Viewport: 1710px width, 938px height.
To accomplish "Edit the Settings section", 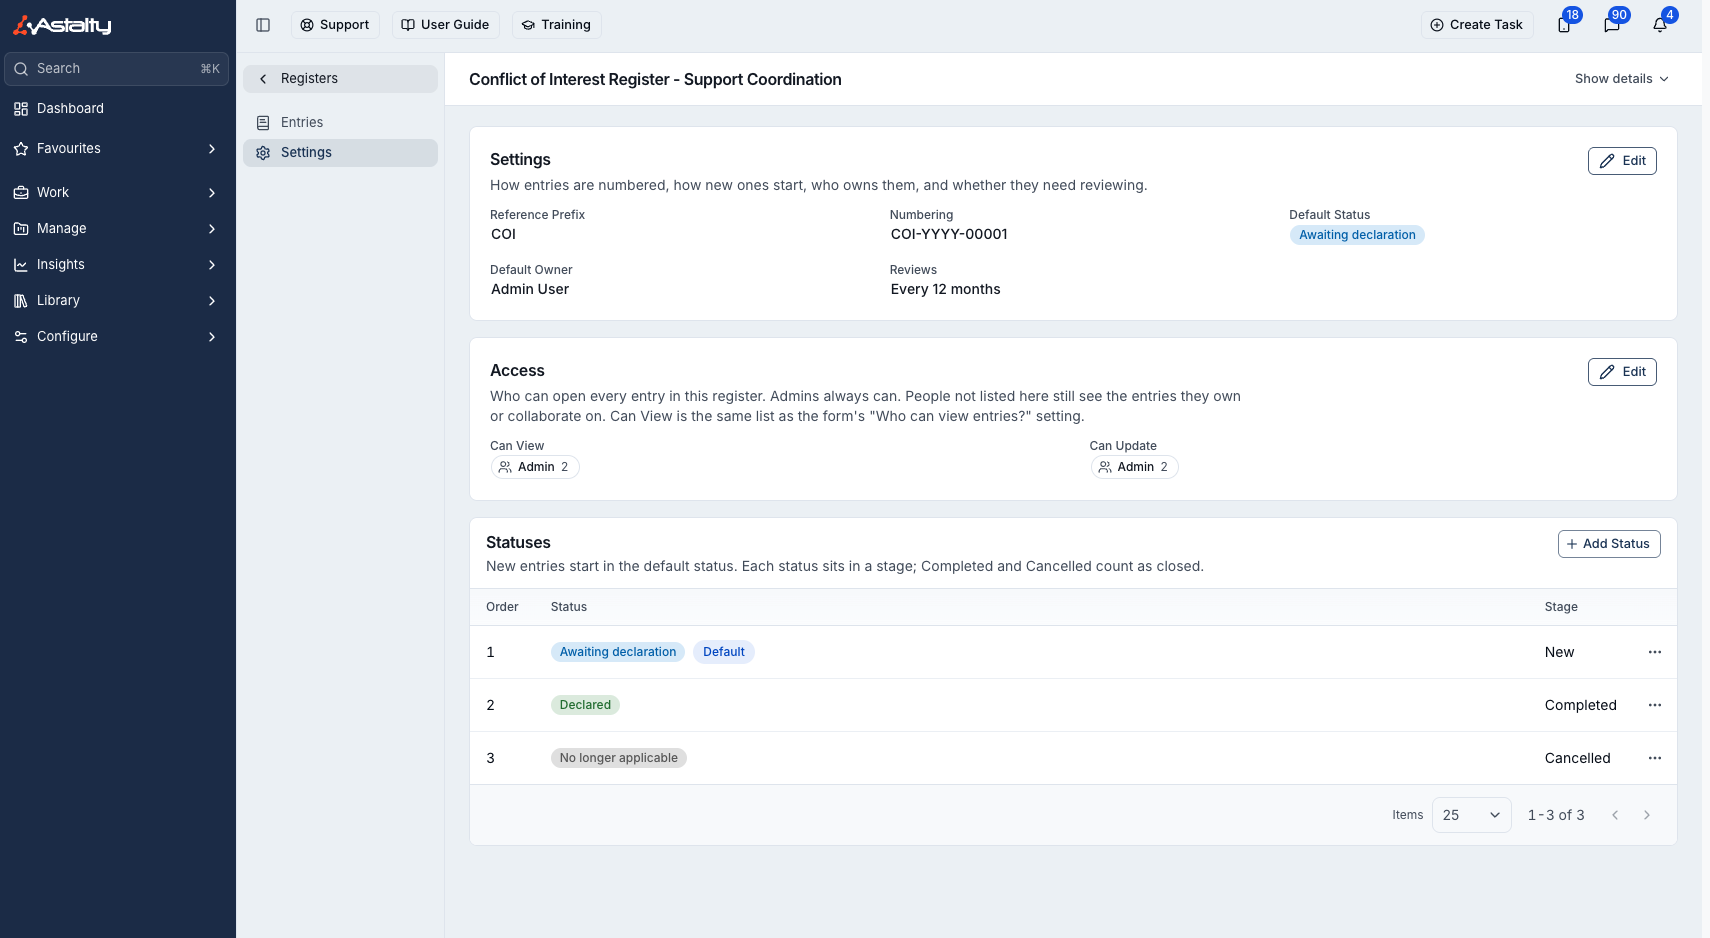I will [x=1622, y=161].
